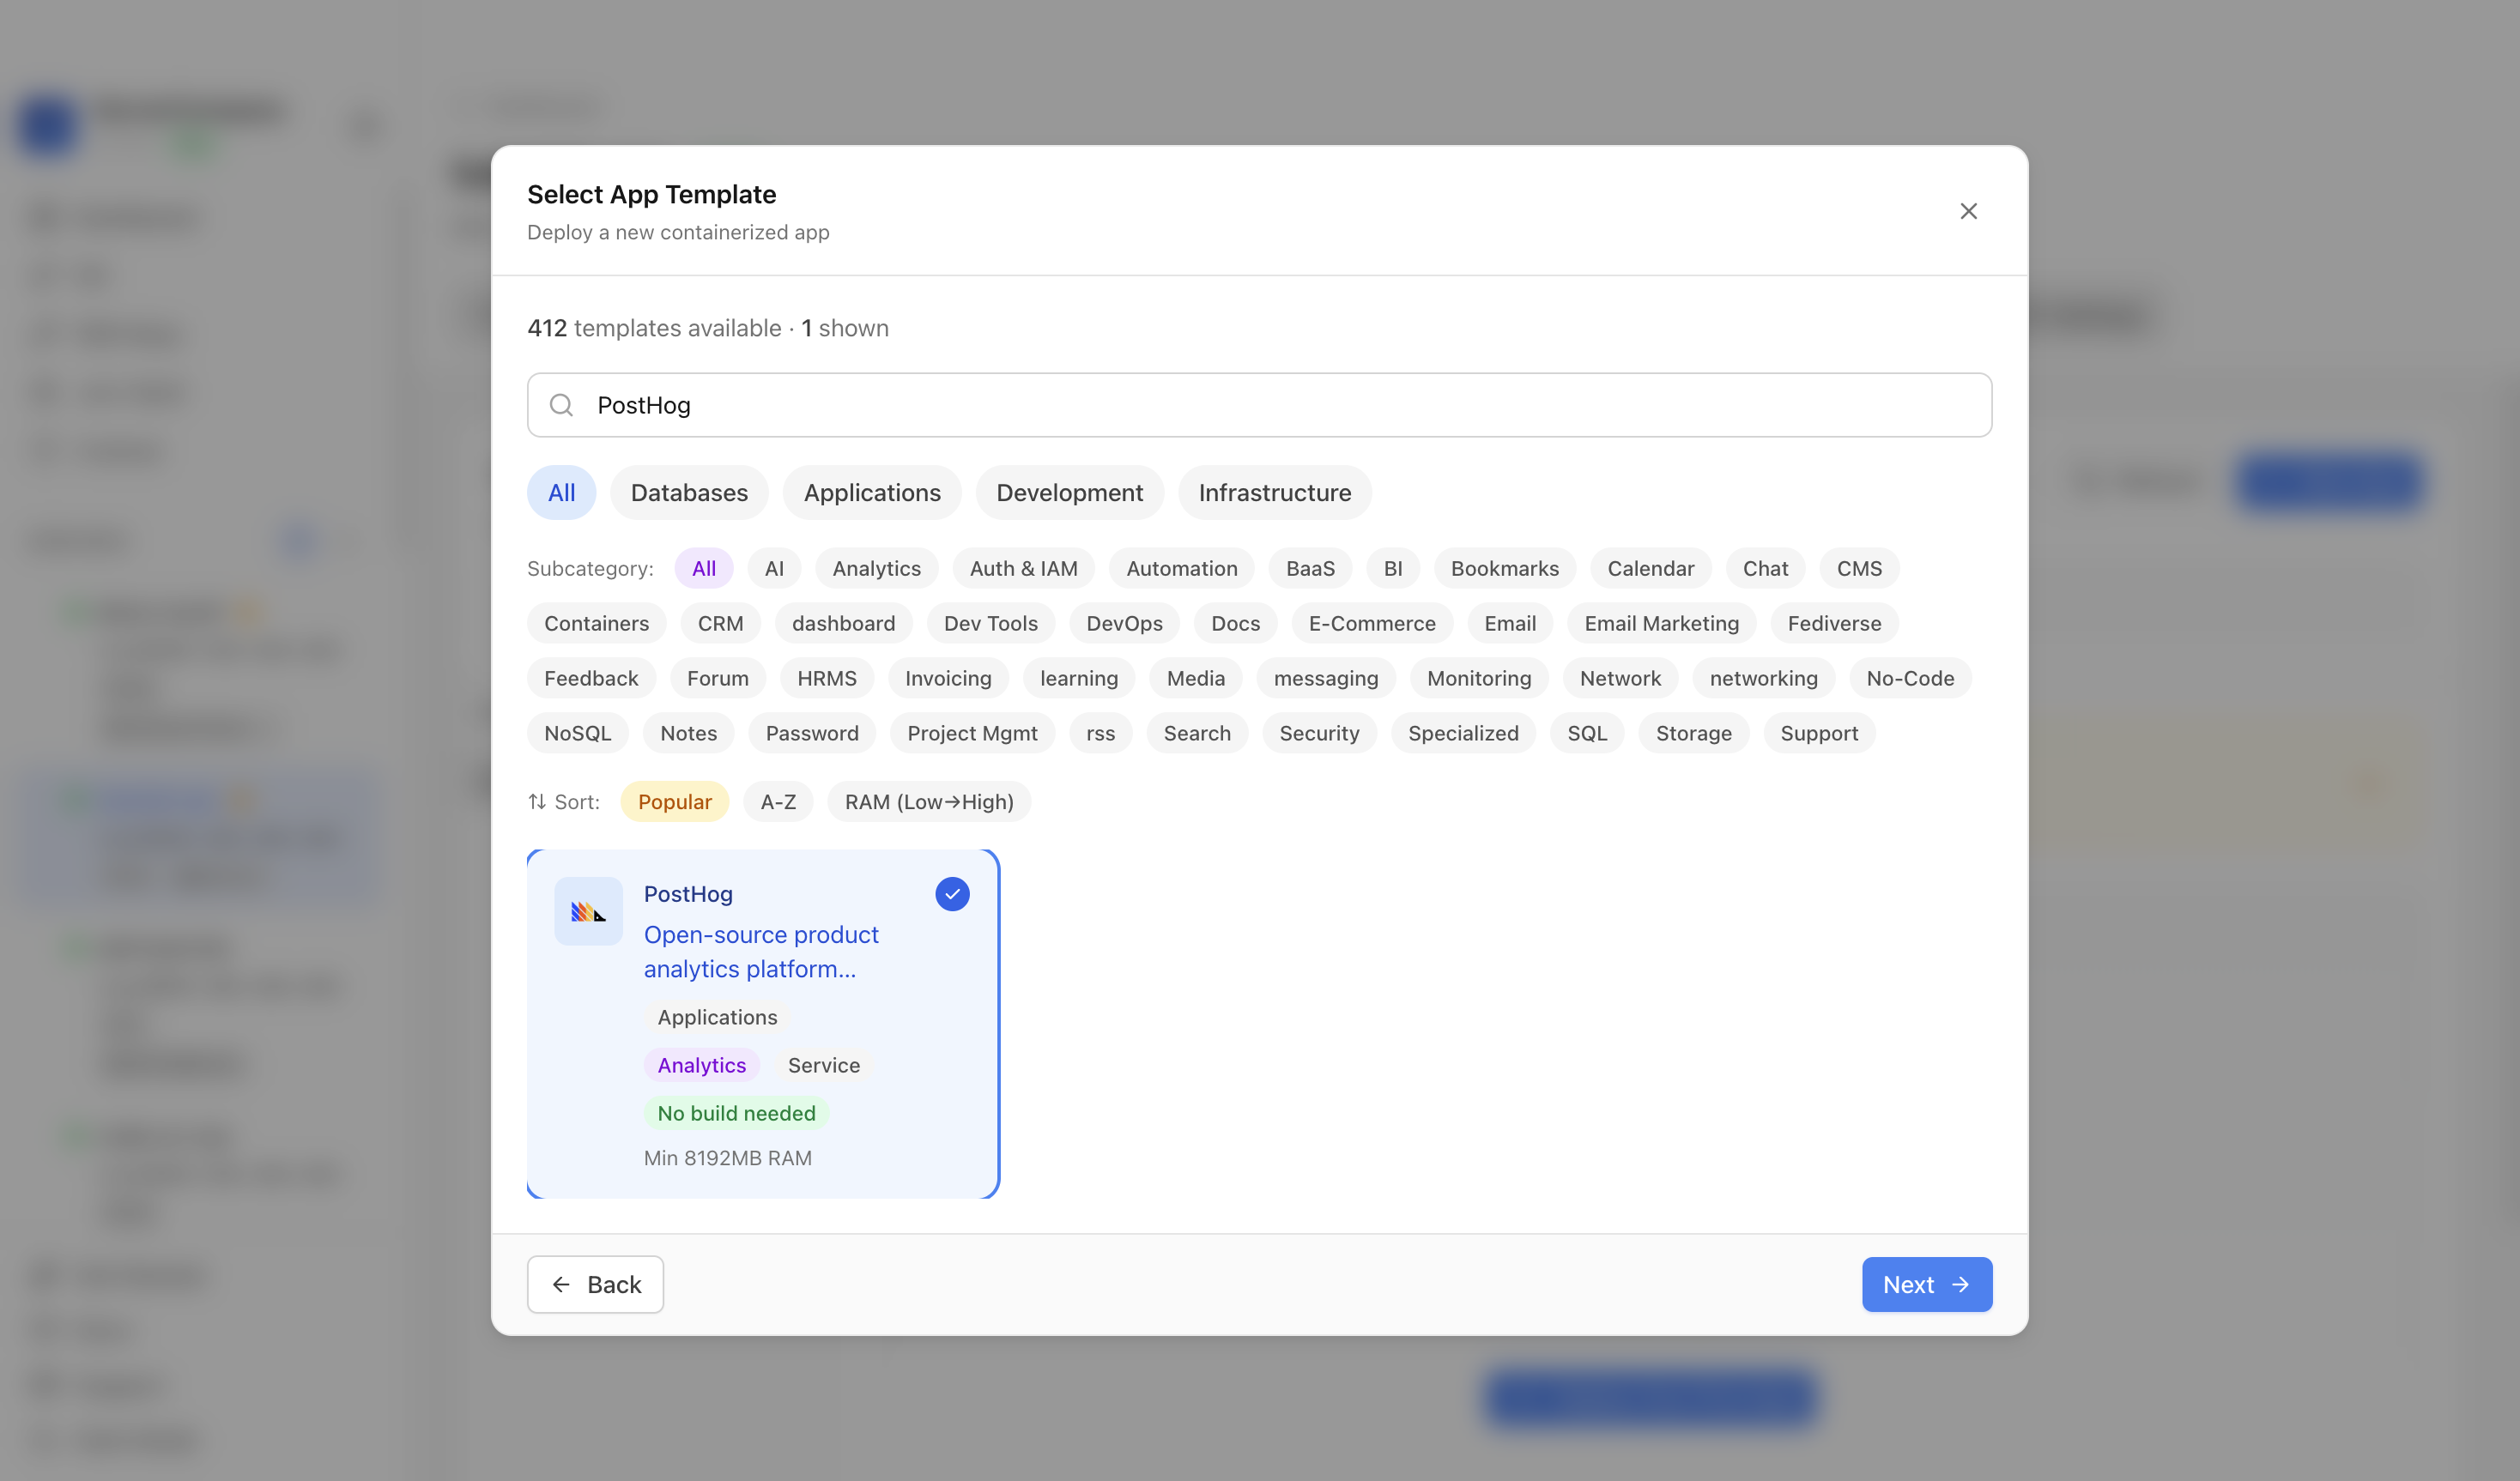The image size is (2520, 1481).
Task: Filter by BI subcategory
Action: point(1393,568)
